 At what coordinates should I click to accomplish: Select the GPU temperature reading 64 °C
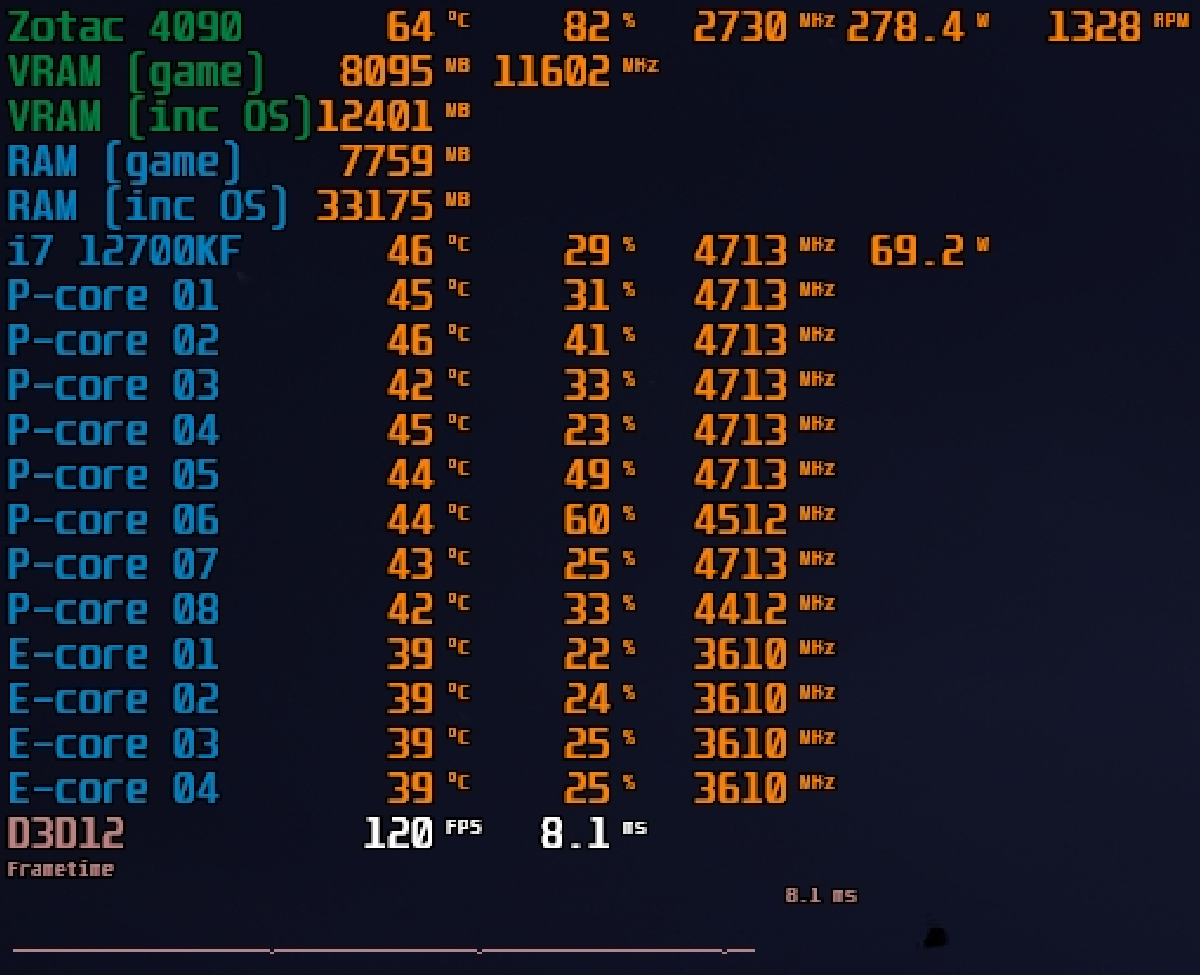coord(410,27)
